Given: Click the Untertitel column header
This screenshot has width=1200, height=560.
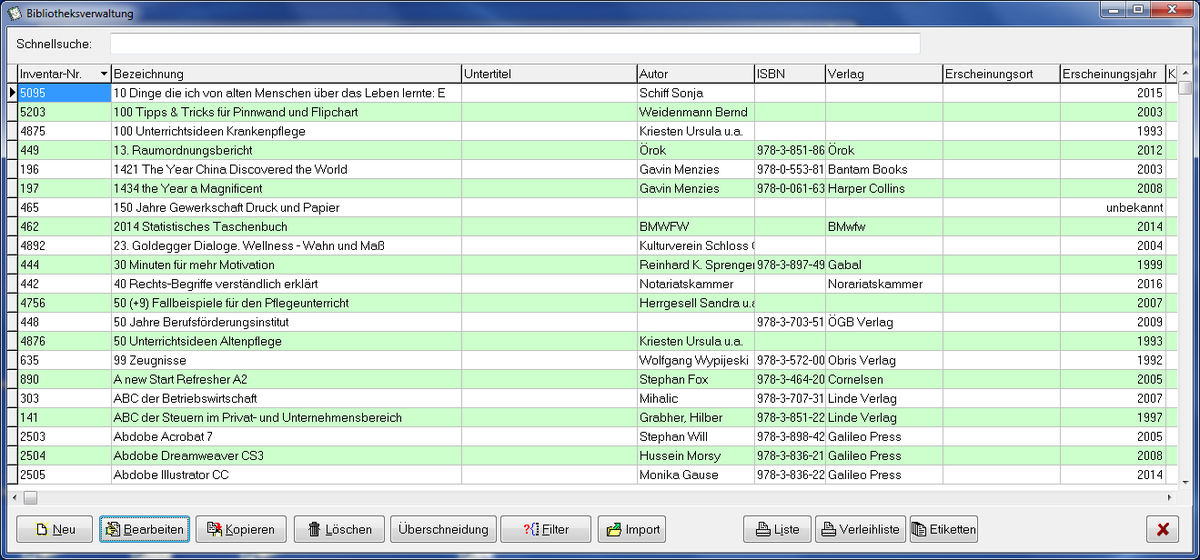Looking at the screenshot, I should pos(549,74).
